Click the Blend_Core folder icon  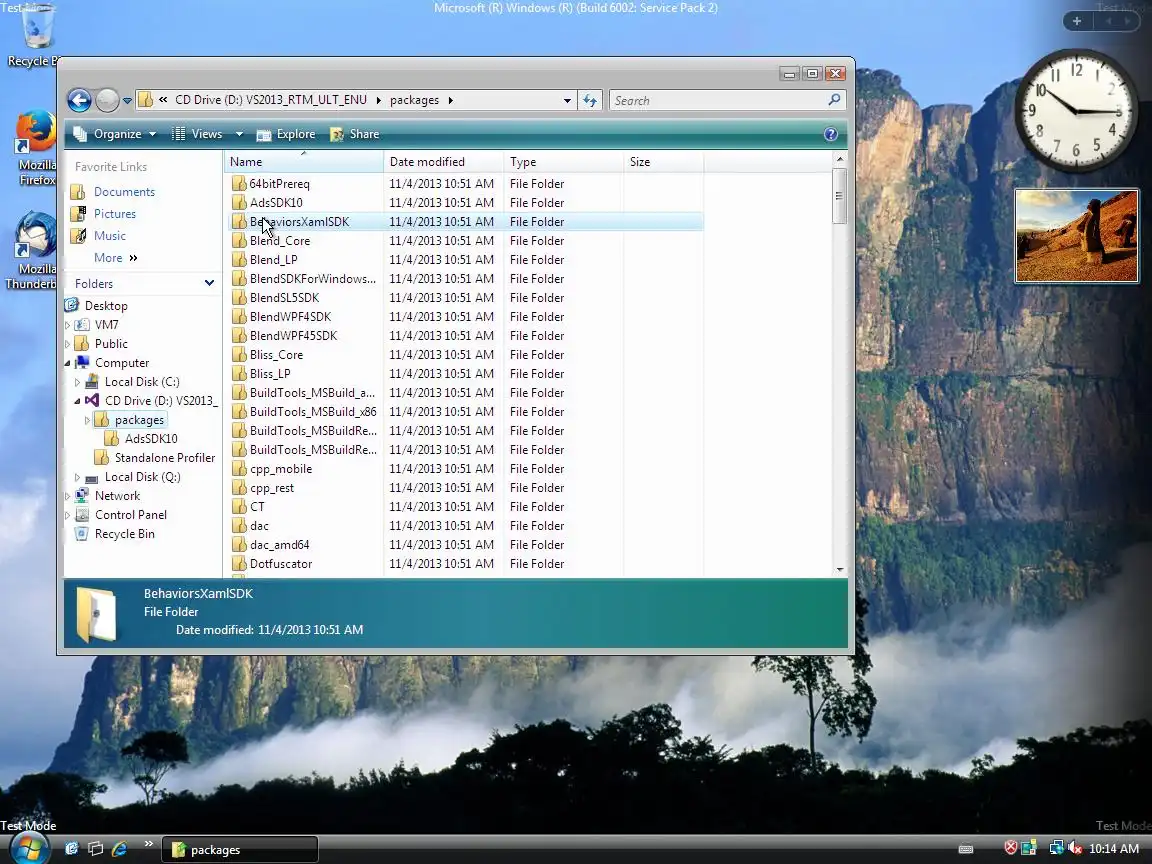tap(239, 240)
